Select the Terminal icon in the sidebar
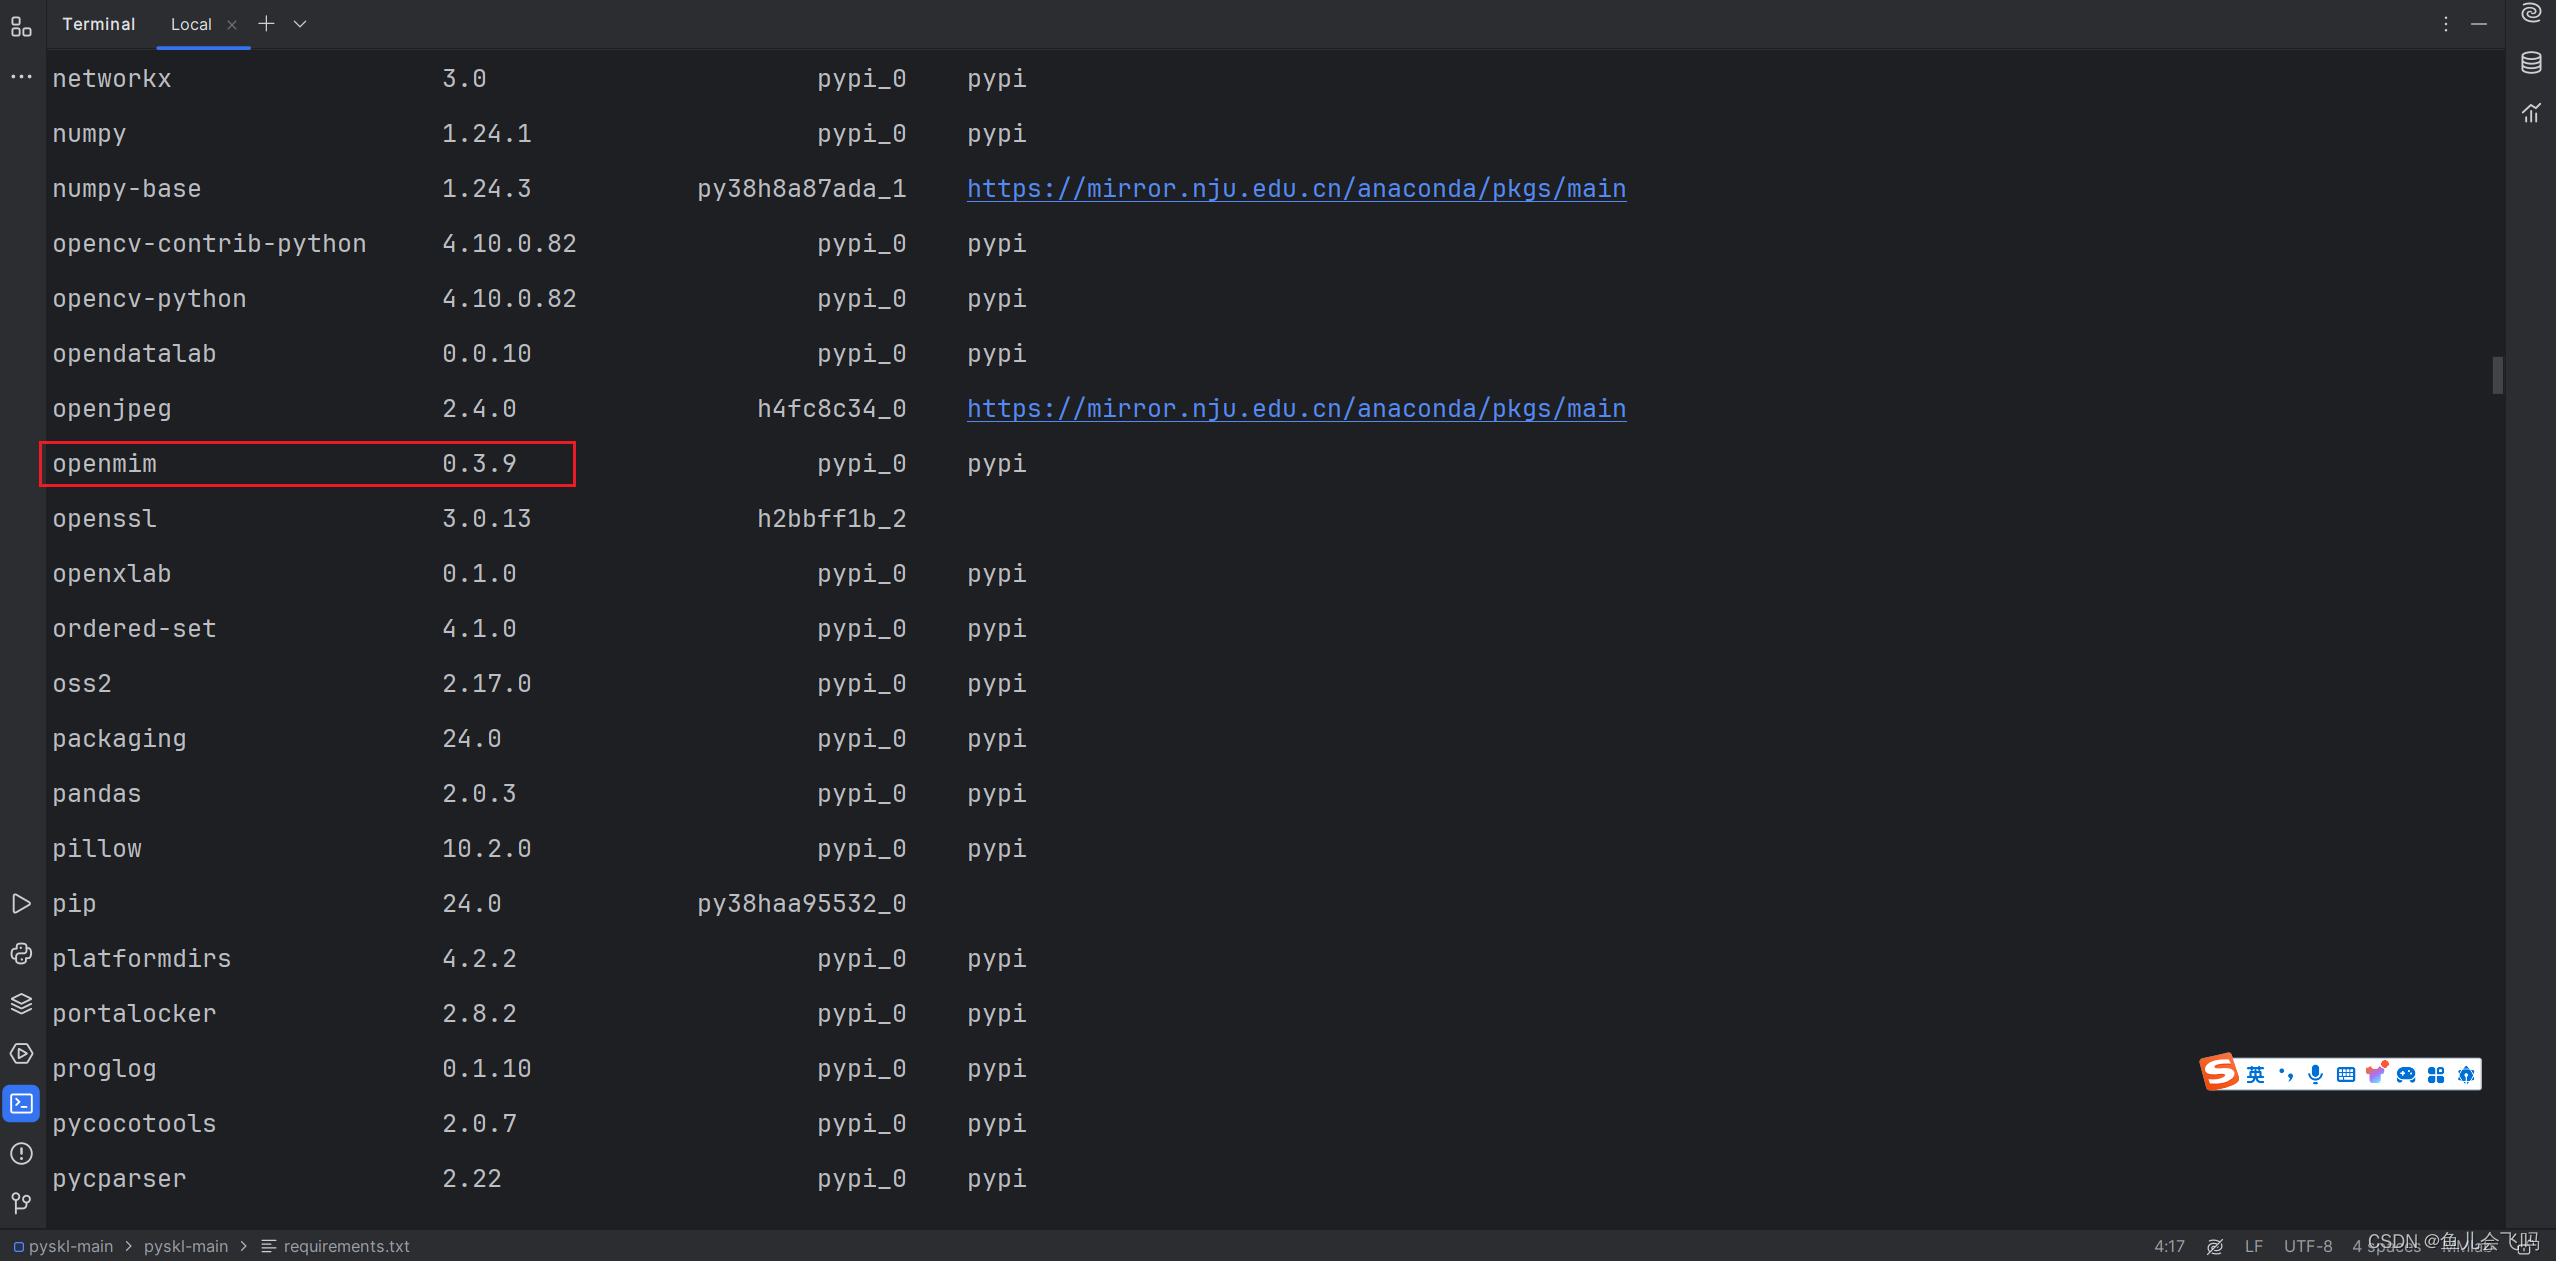 pyautogui.click(x=20, y=1103)
